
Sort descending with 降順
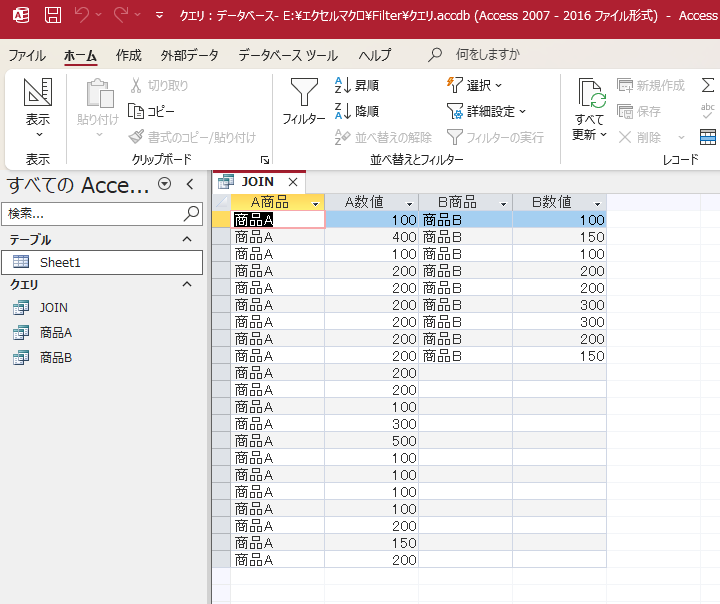click(357, 111)
